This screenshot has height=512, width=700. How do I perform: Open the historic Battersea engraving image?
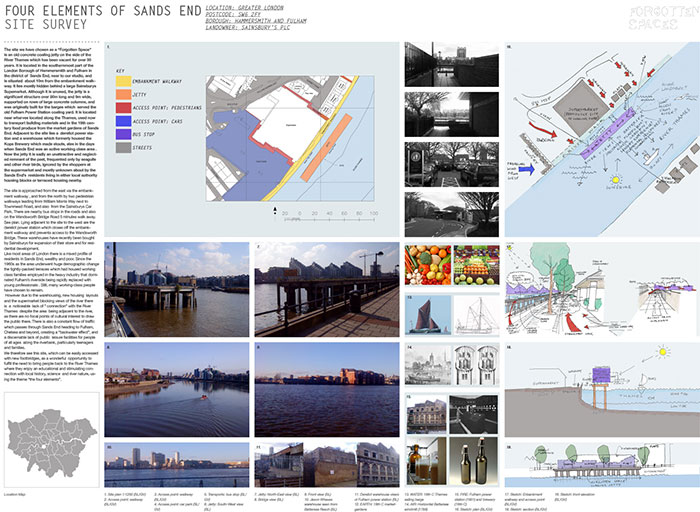pyautogui.click(x=428, y=365)
